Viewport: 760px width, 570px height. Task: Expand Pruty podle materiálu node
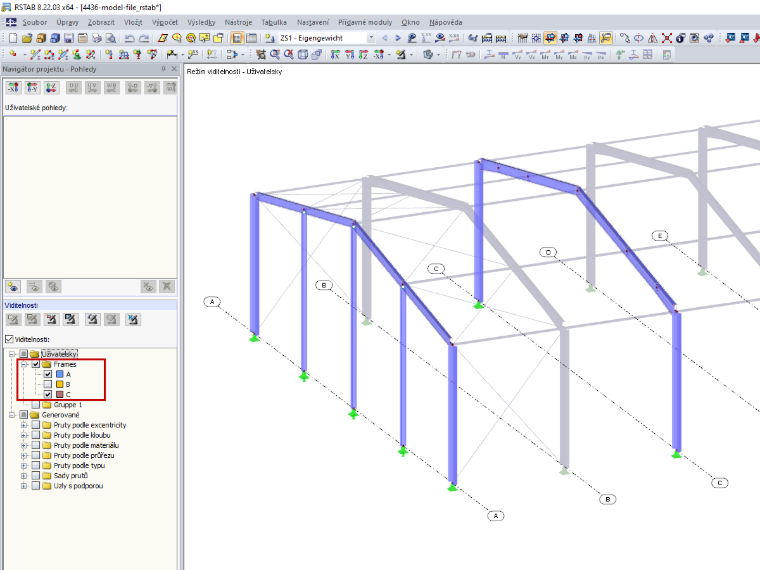(24, 445)
